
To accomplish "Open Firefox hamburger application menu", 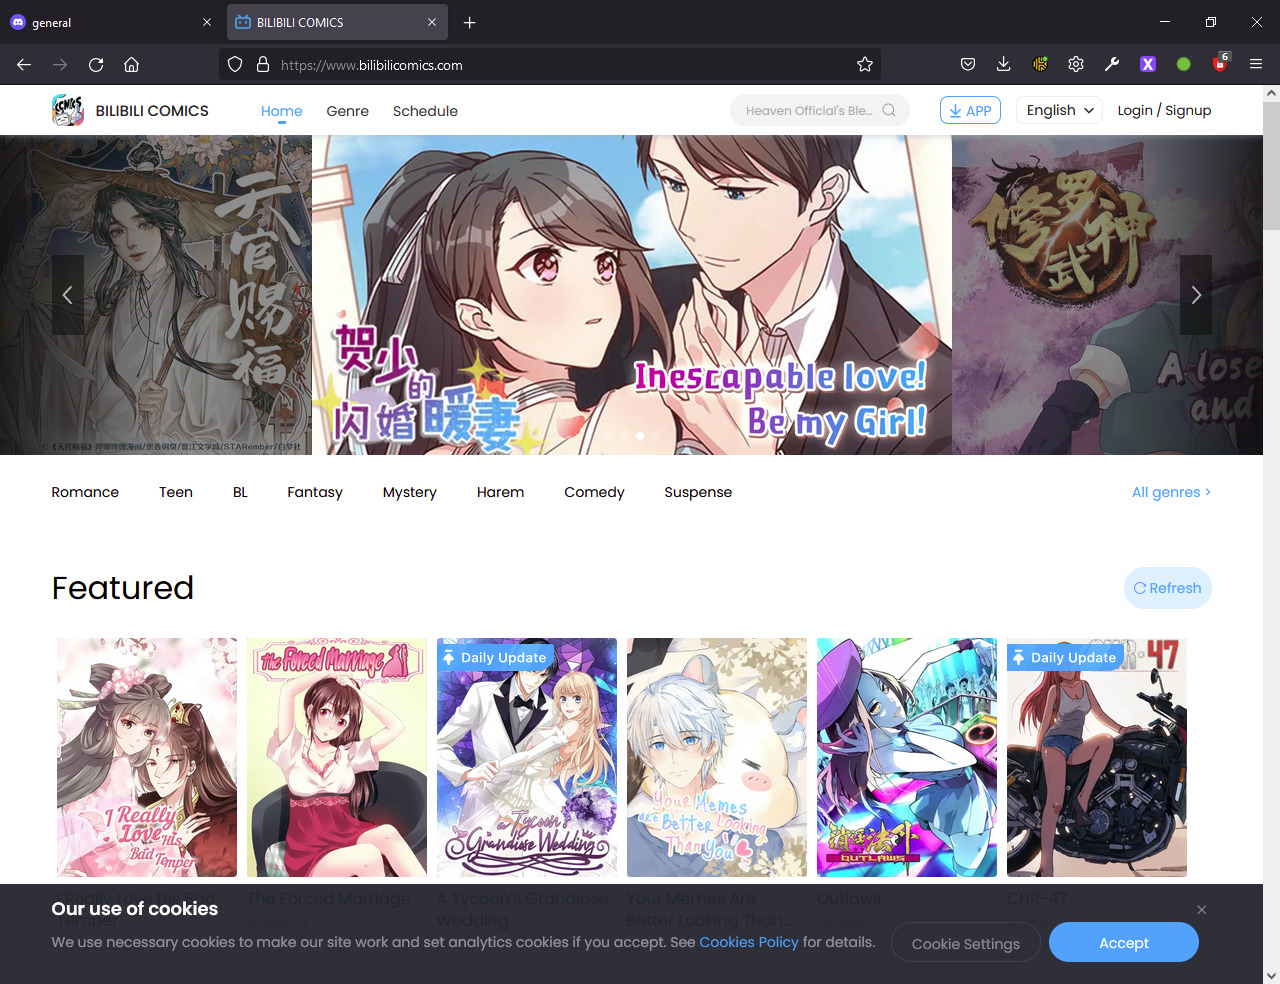I will [1256, 64].
